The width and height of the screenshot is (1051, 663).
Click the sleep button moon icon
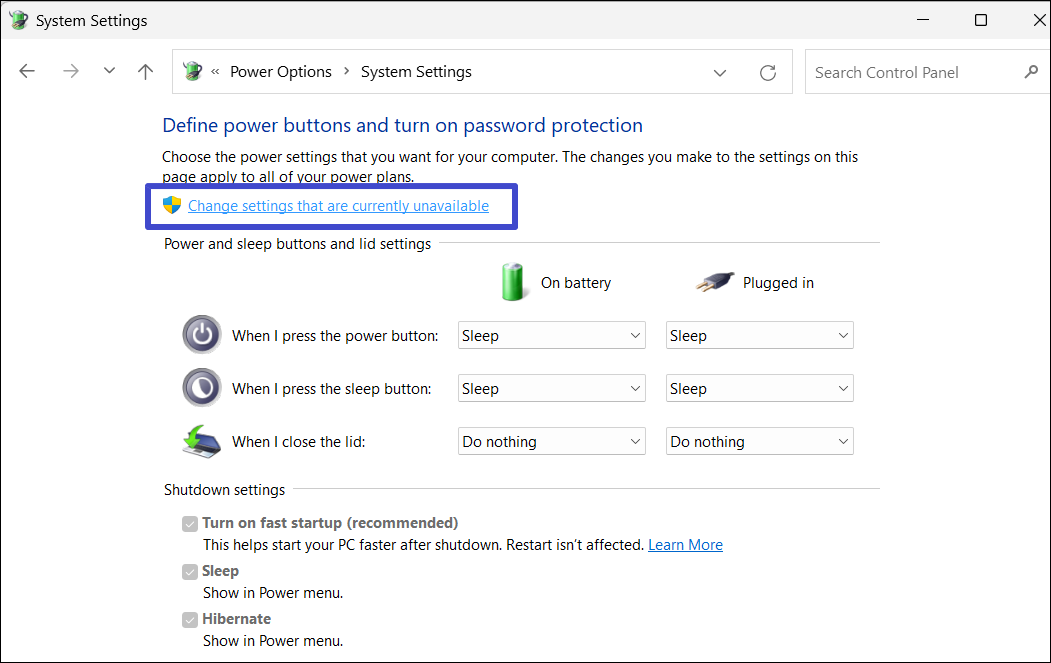[202, 388]
